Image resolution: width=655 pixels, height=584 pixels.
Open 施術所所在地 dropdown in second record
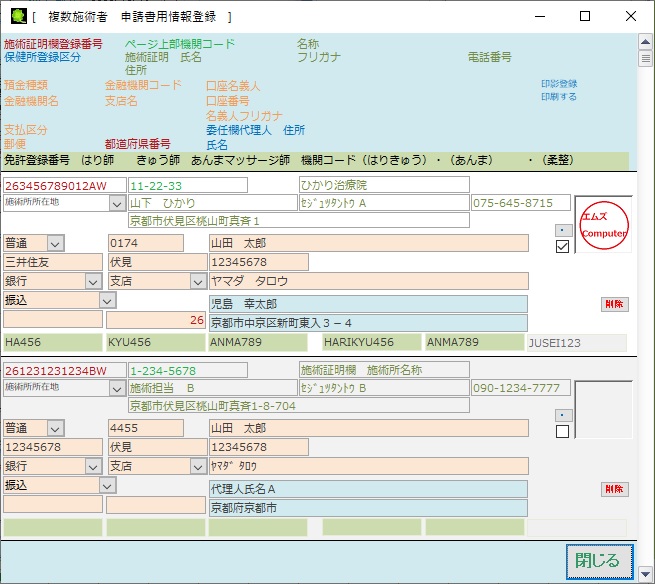click(117, 389)
